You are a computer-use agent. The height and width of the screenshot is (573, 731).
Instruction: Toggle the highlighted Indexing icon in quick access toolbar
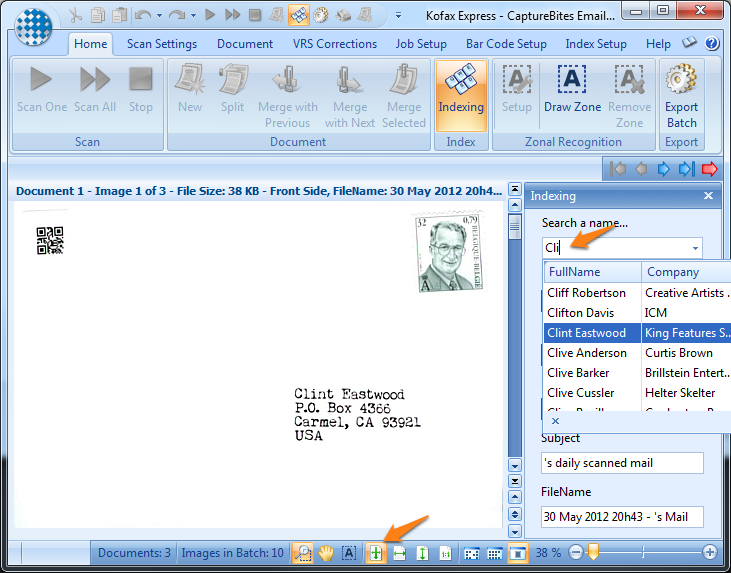(299, 15)
